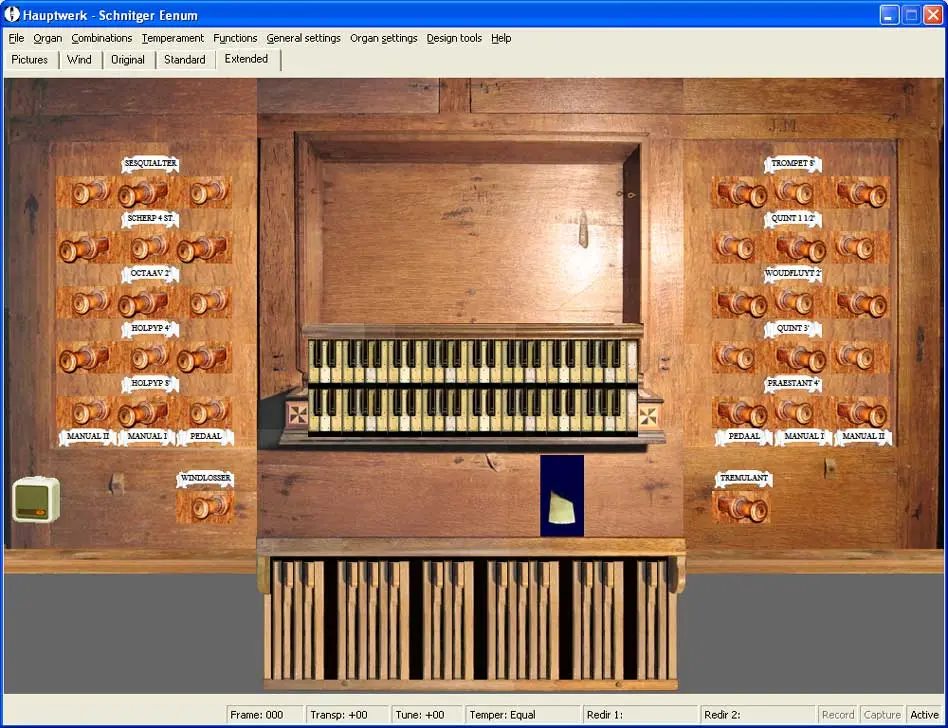948x728 pixels.
Task: Open the Temperament menu
Action: (x=172, y=38)
